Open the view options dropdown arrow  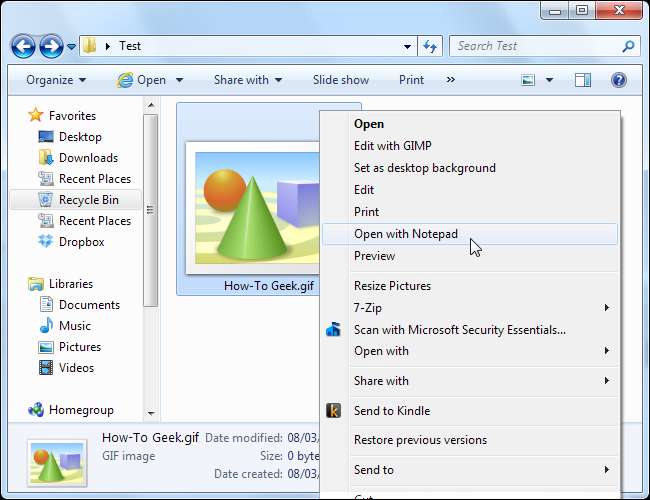point(549,80)
